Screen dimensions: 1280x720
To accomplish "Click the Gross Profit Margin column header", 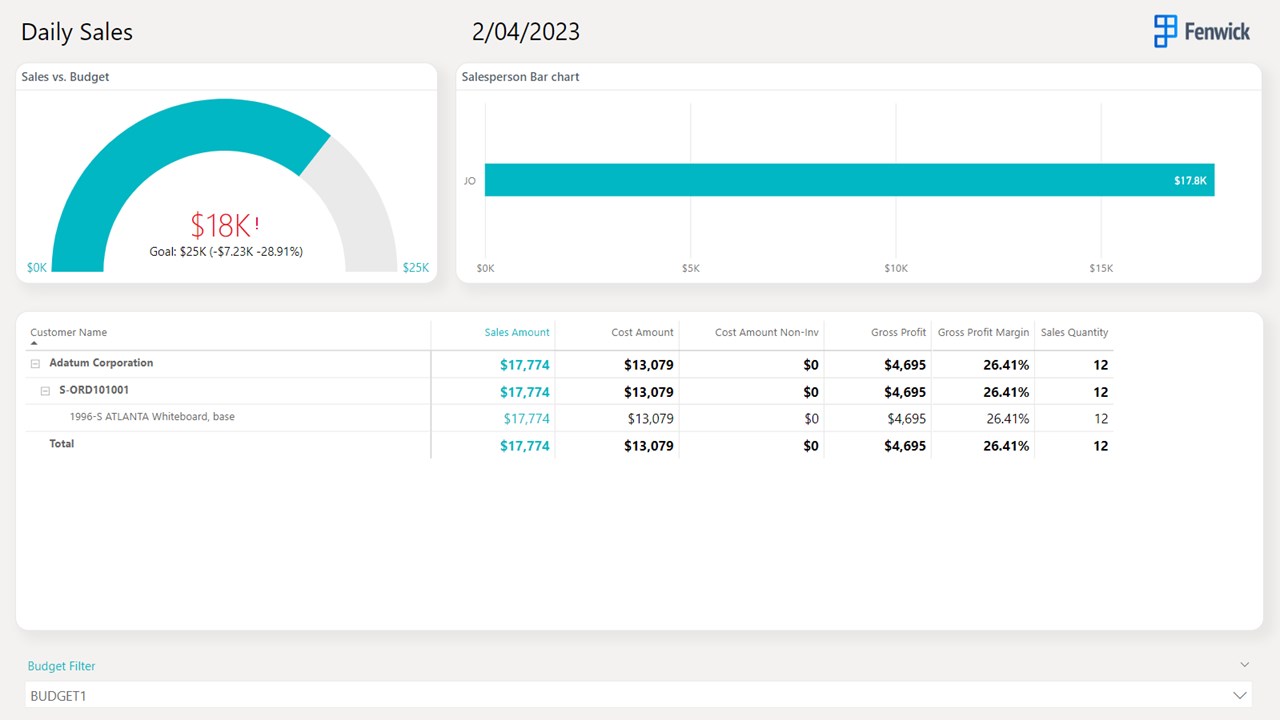I will pyautogui.click(x=983, y=332).
